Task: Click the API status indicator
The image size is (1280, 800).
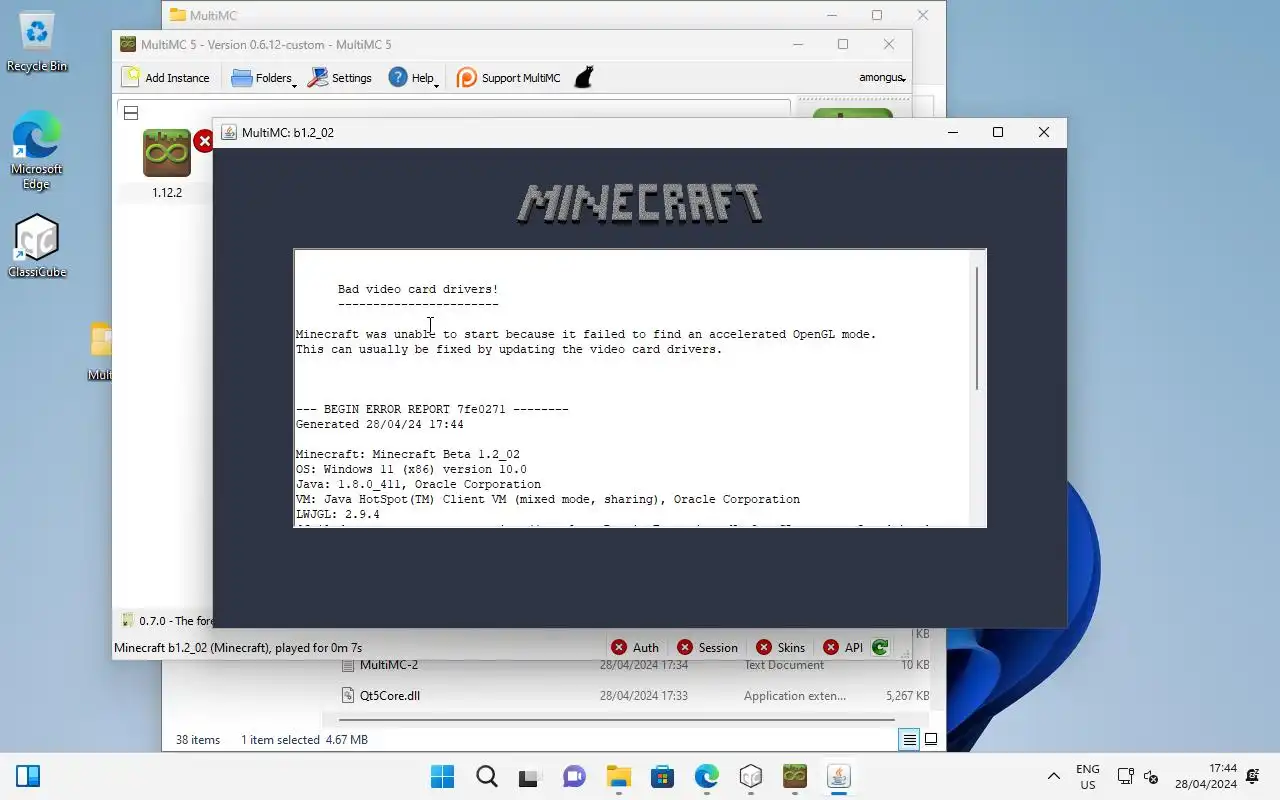Action: click(843, 647)
